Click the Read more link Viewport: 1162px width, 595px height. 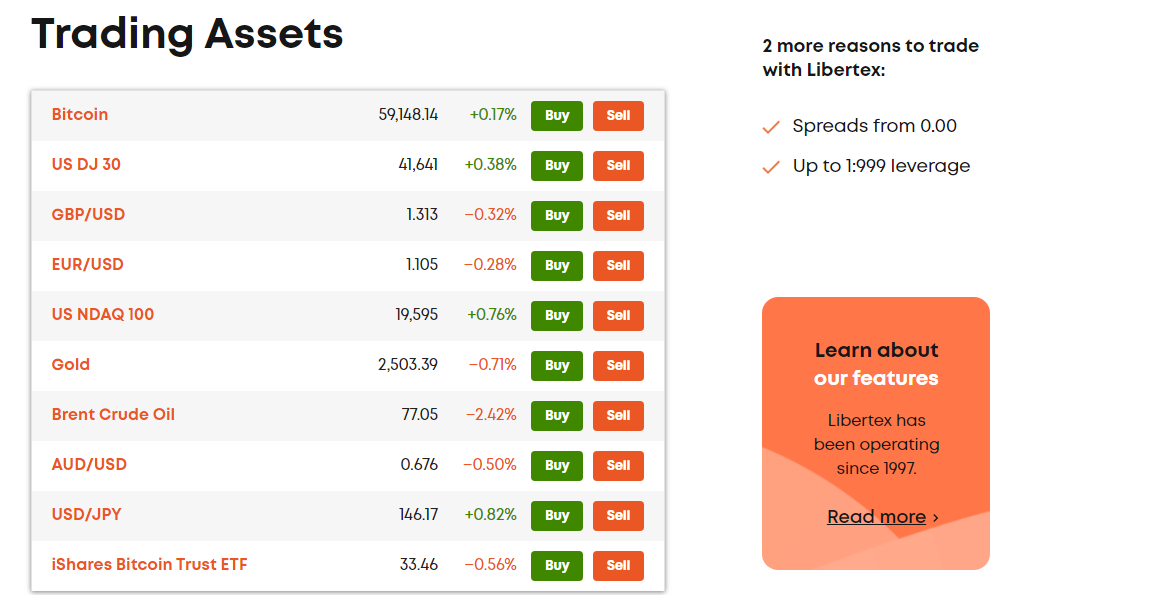(x=877, y=516)
